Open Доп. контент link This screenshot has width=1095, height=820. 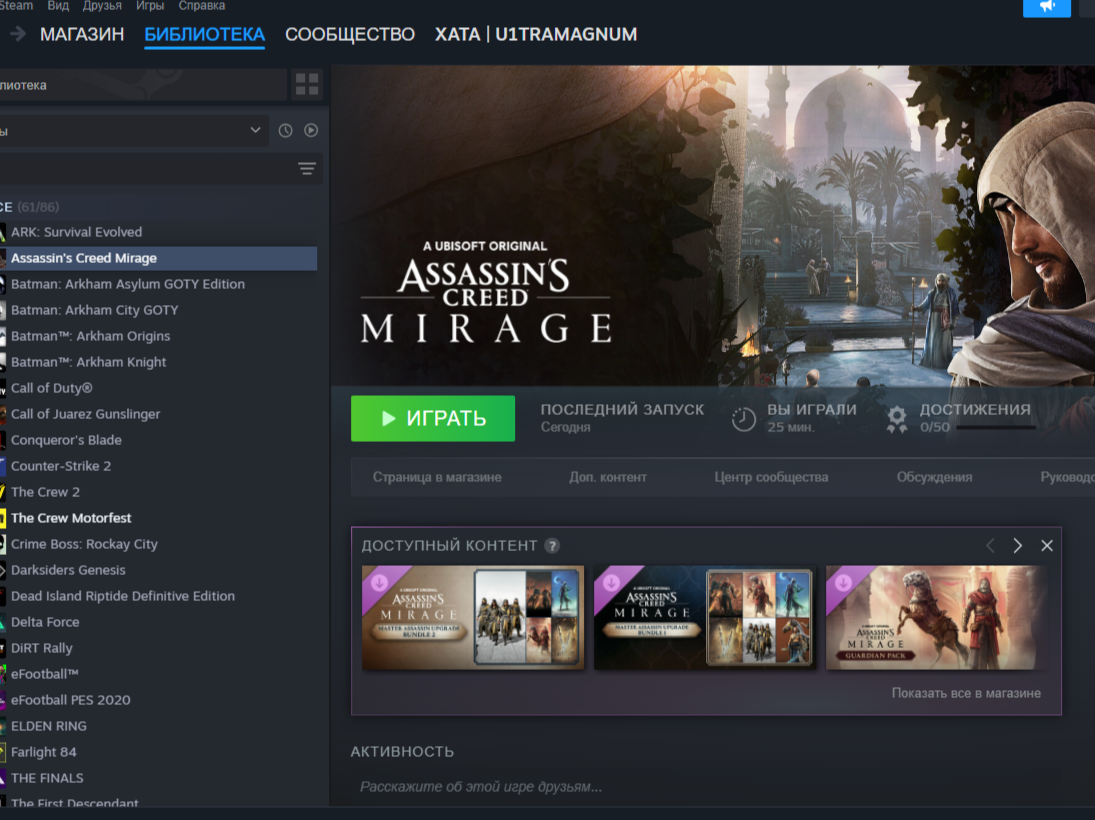click(x=608, y=477)
